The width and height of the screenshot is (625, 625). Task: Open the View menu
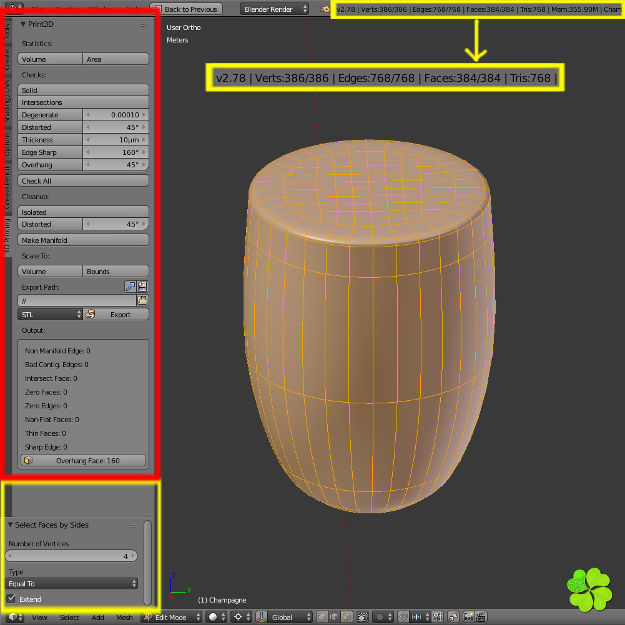[39, 617]
